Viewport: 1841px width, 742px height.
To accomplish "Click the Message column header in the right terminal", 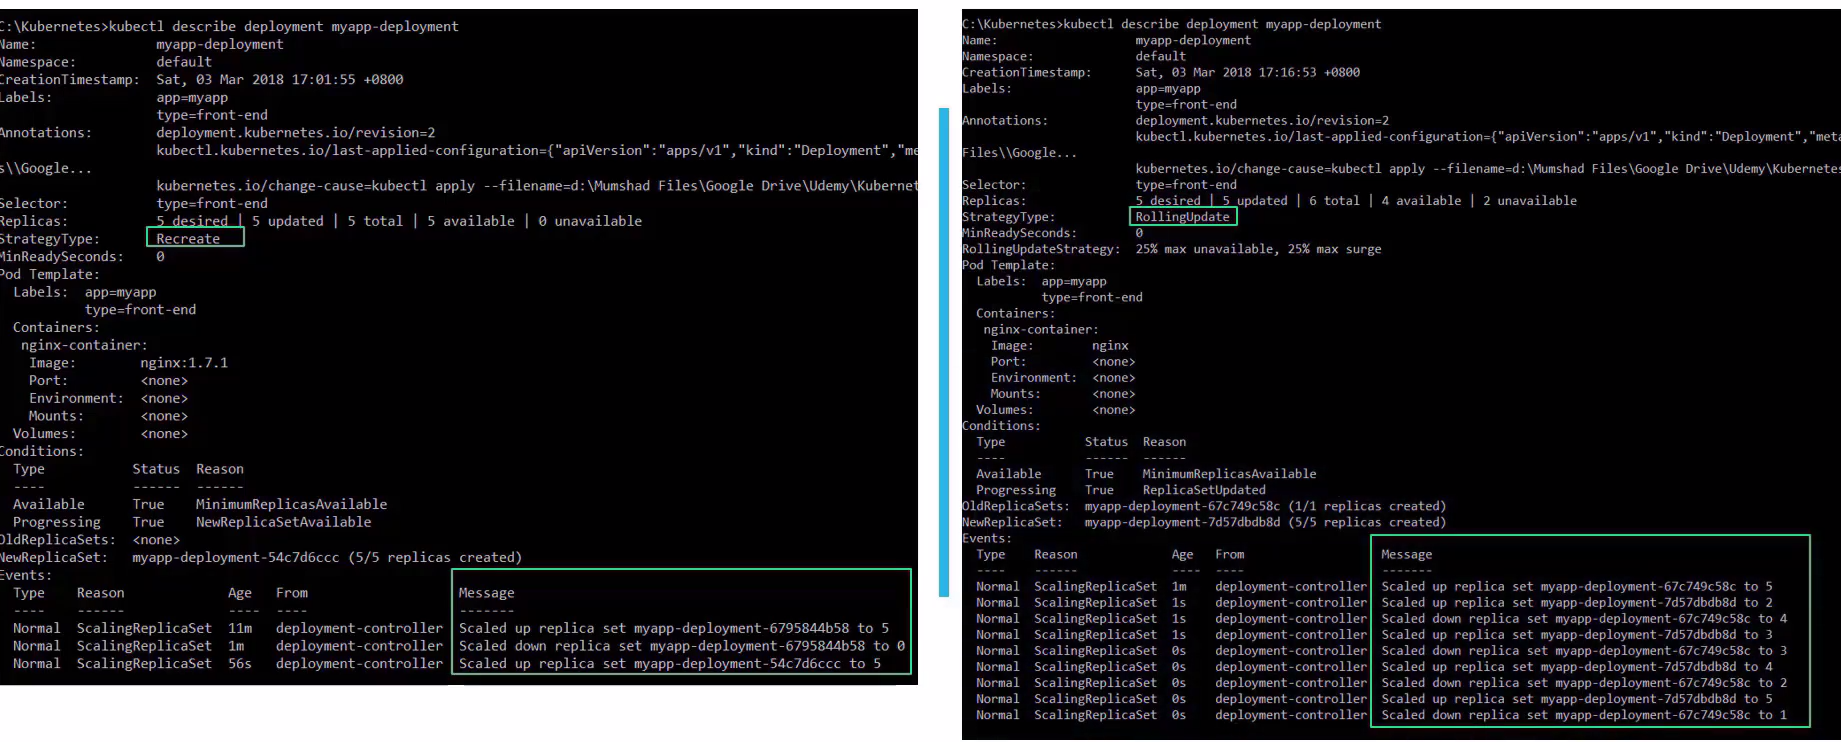I will pos(1406,554).
